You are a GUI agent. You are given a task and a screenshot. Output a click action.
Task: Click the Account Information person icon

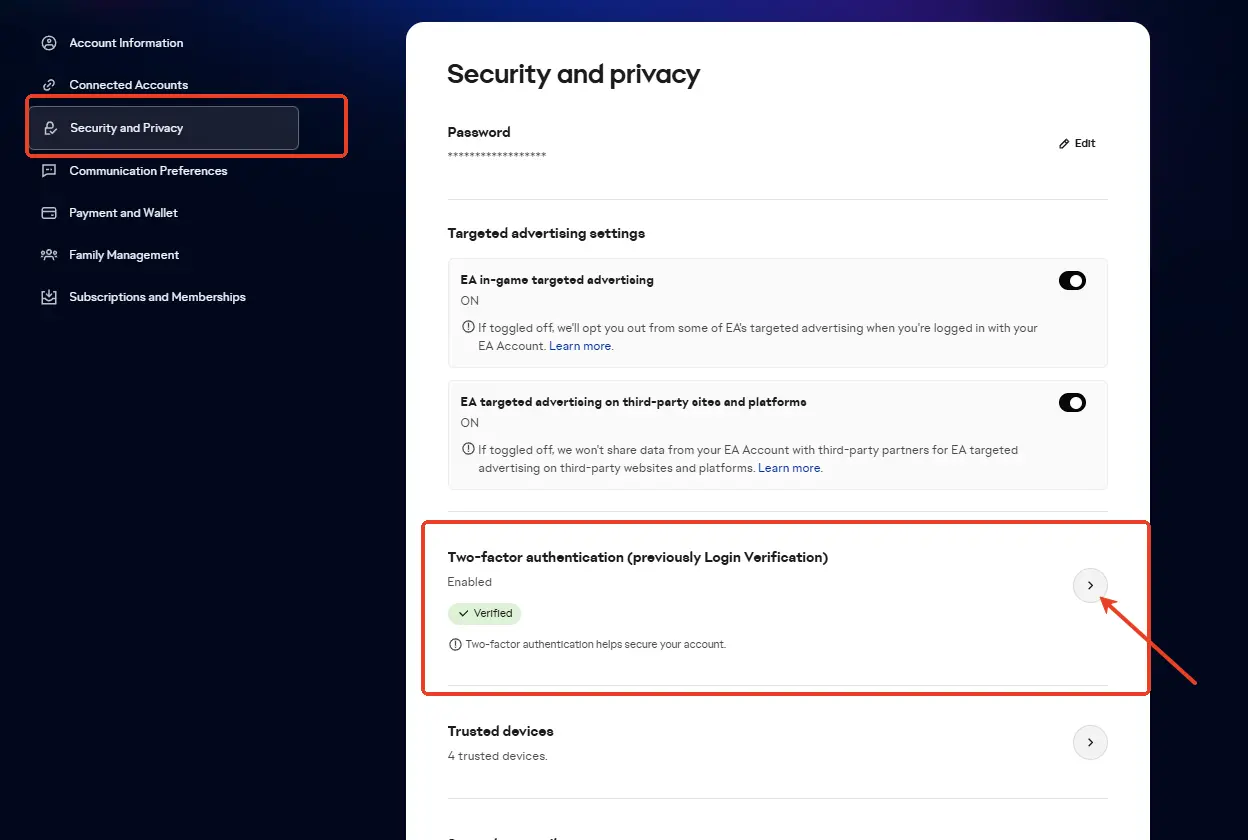click(48, 43)
